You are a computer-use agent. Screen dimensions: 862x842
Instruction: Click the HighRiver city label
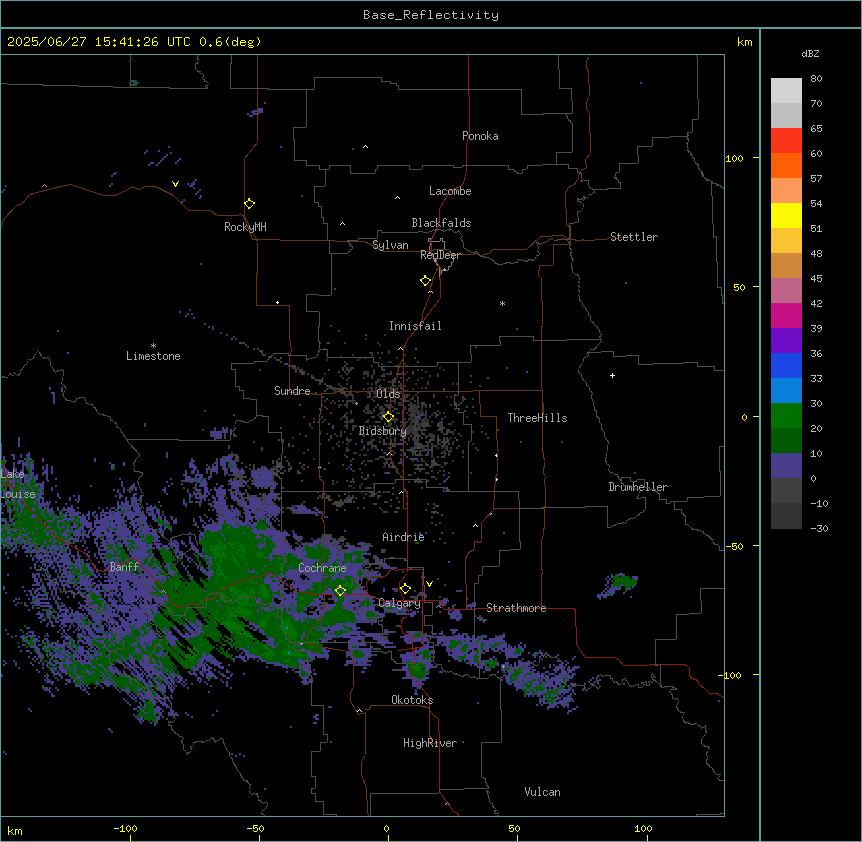click(430, 743)
